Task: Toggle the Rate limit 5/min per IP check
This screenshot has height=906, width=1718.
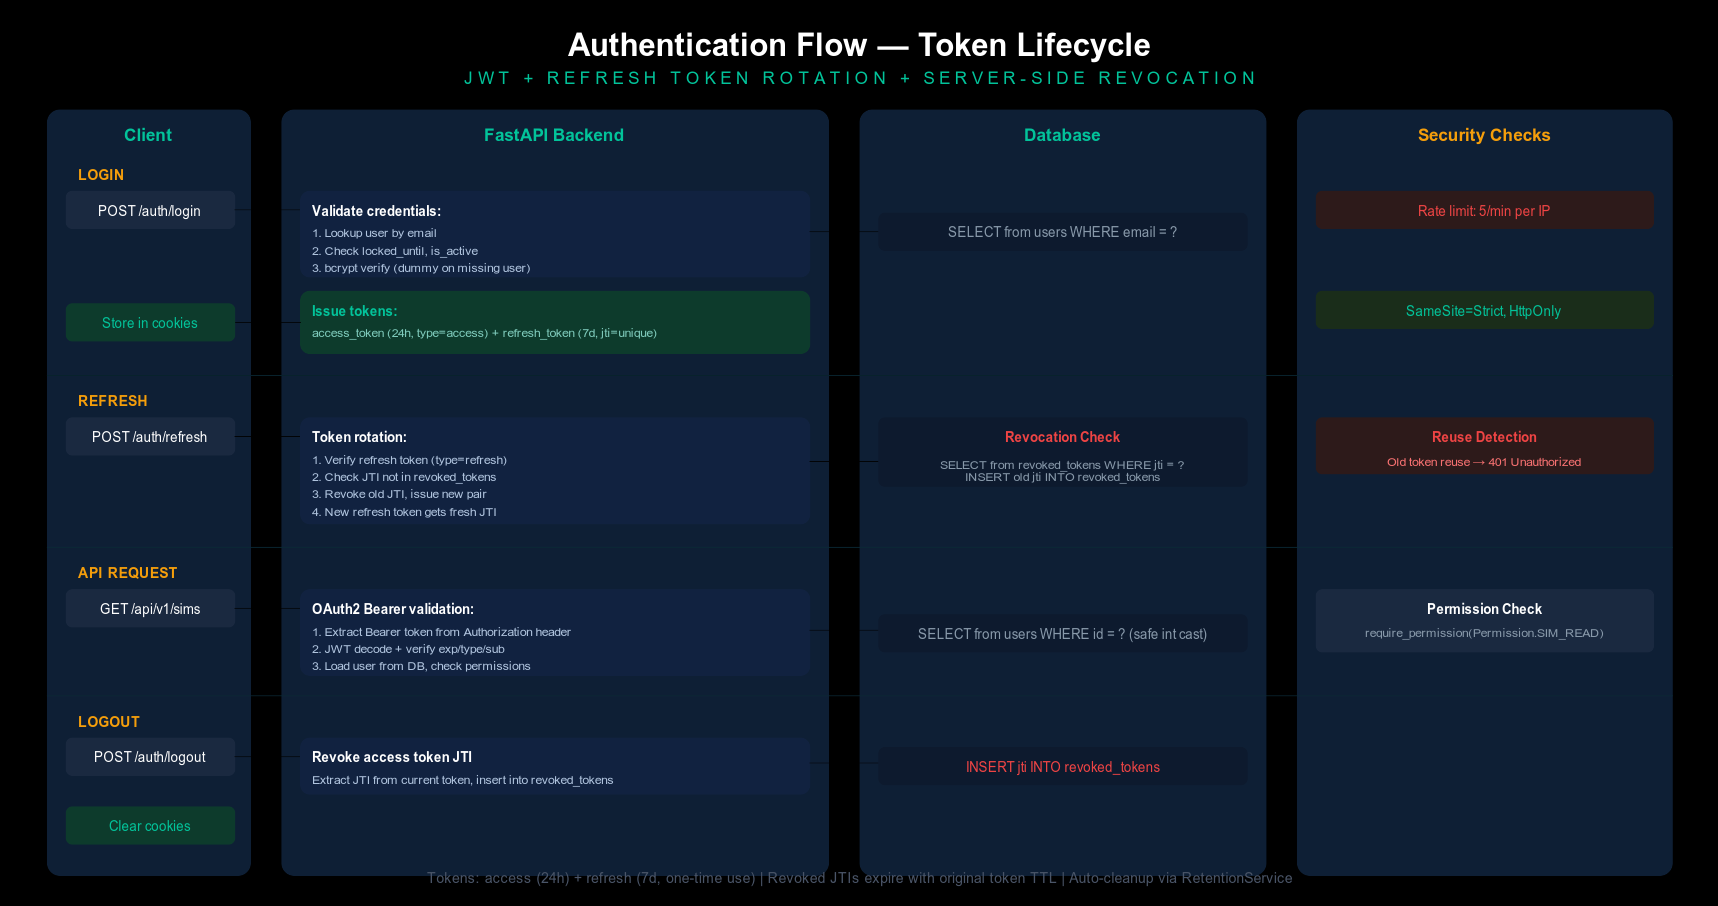Action: 1484,210
